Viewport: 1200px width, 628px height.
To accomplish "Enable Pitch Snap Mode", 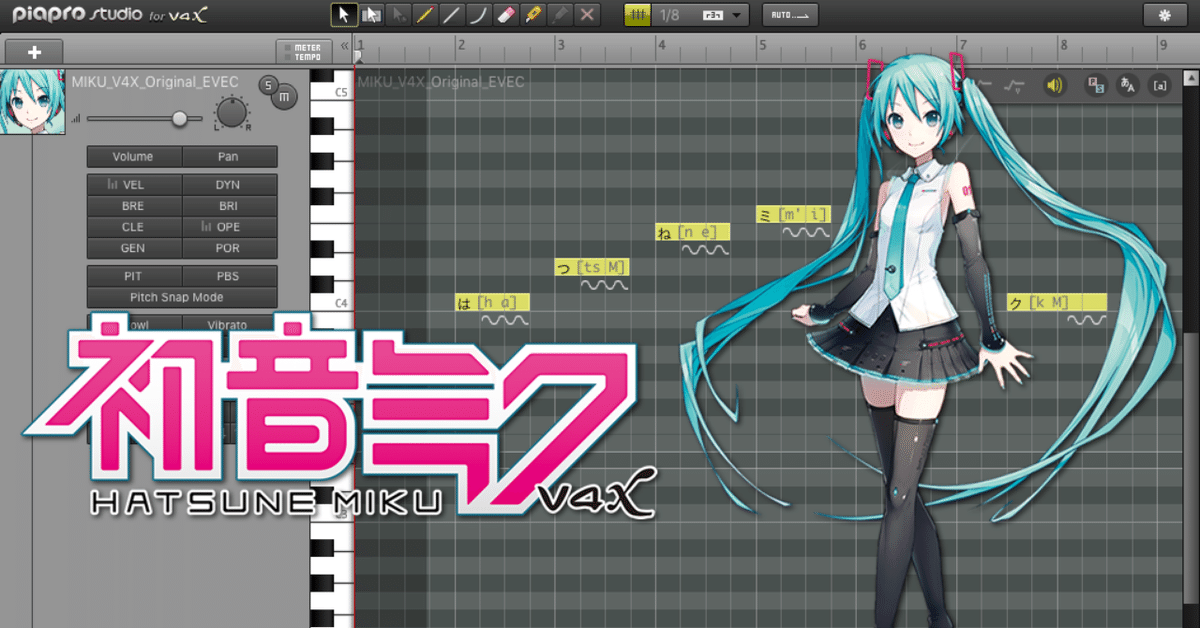I will 182,297.
